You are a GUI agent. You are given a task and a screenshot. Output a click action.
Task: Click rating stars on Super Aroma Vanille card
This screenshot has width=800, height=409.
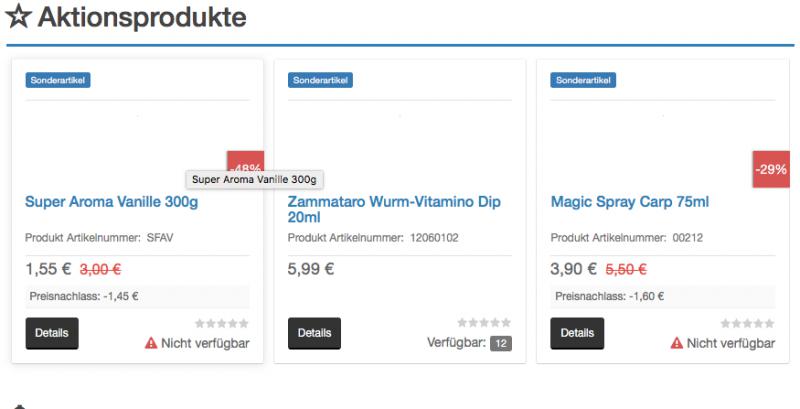[222, 323]
